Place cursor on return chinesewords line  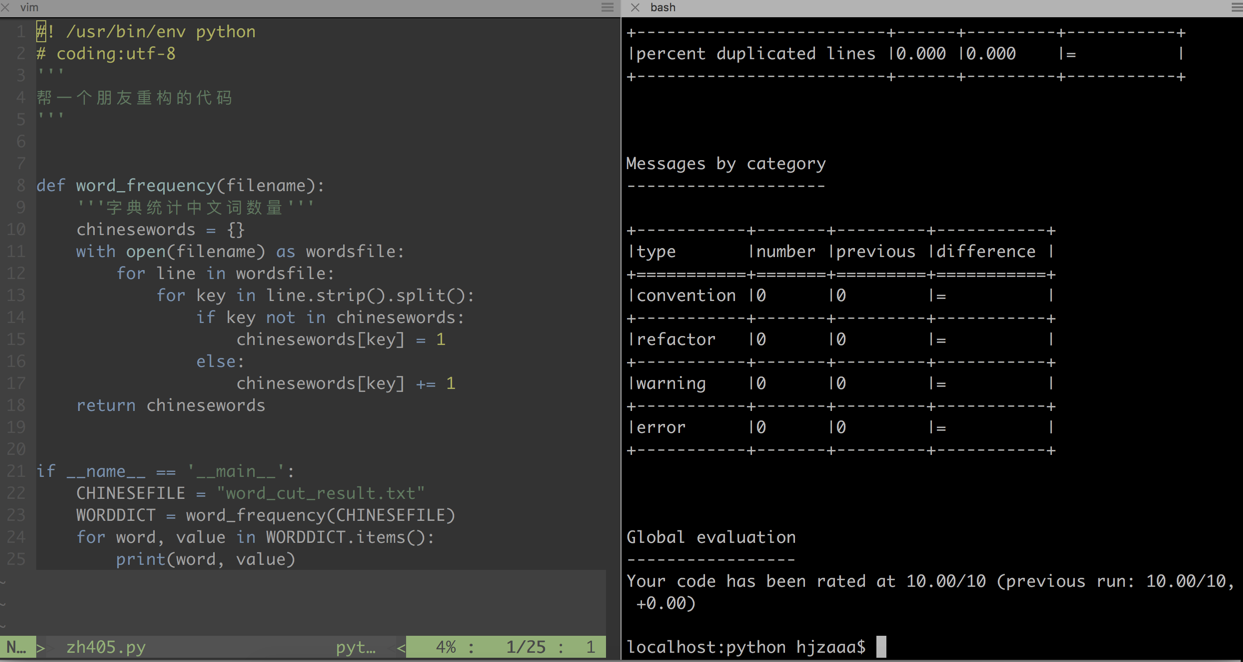(x=171, y=405)
